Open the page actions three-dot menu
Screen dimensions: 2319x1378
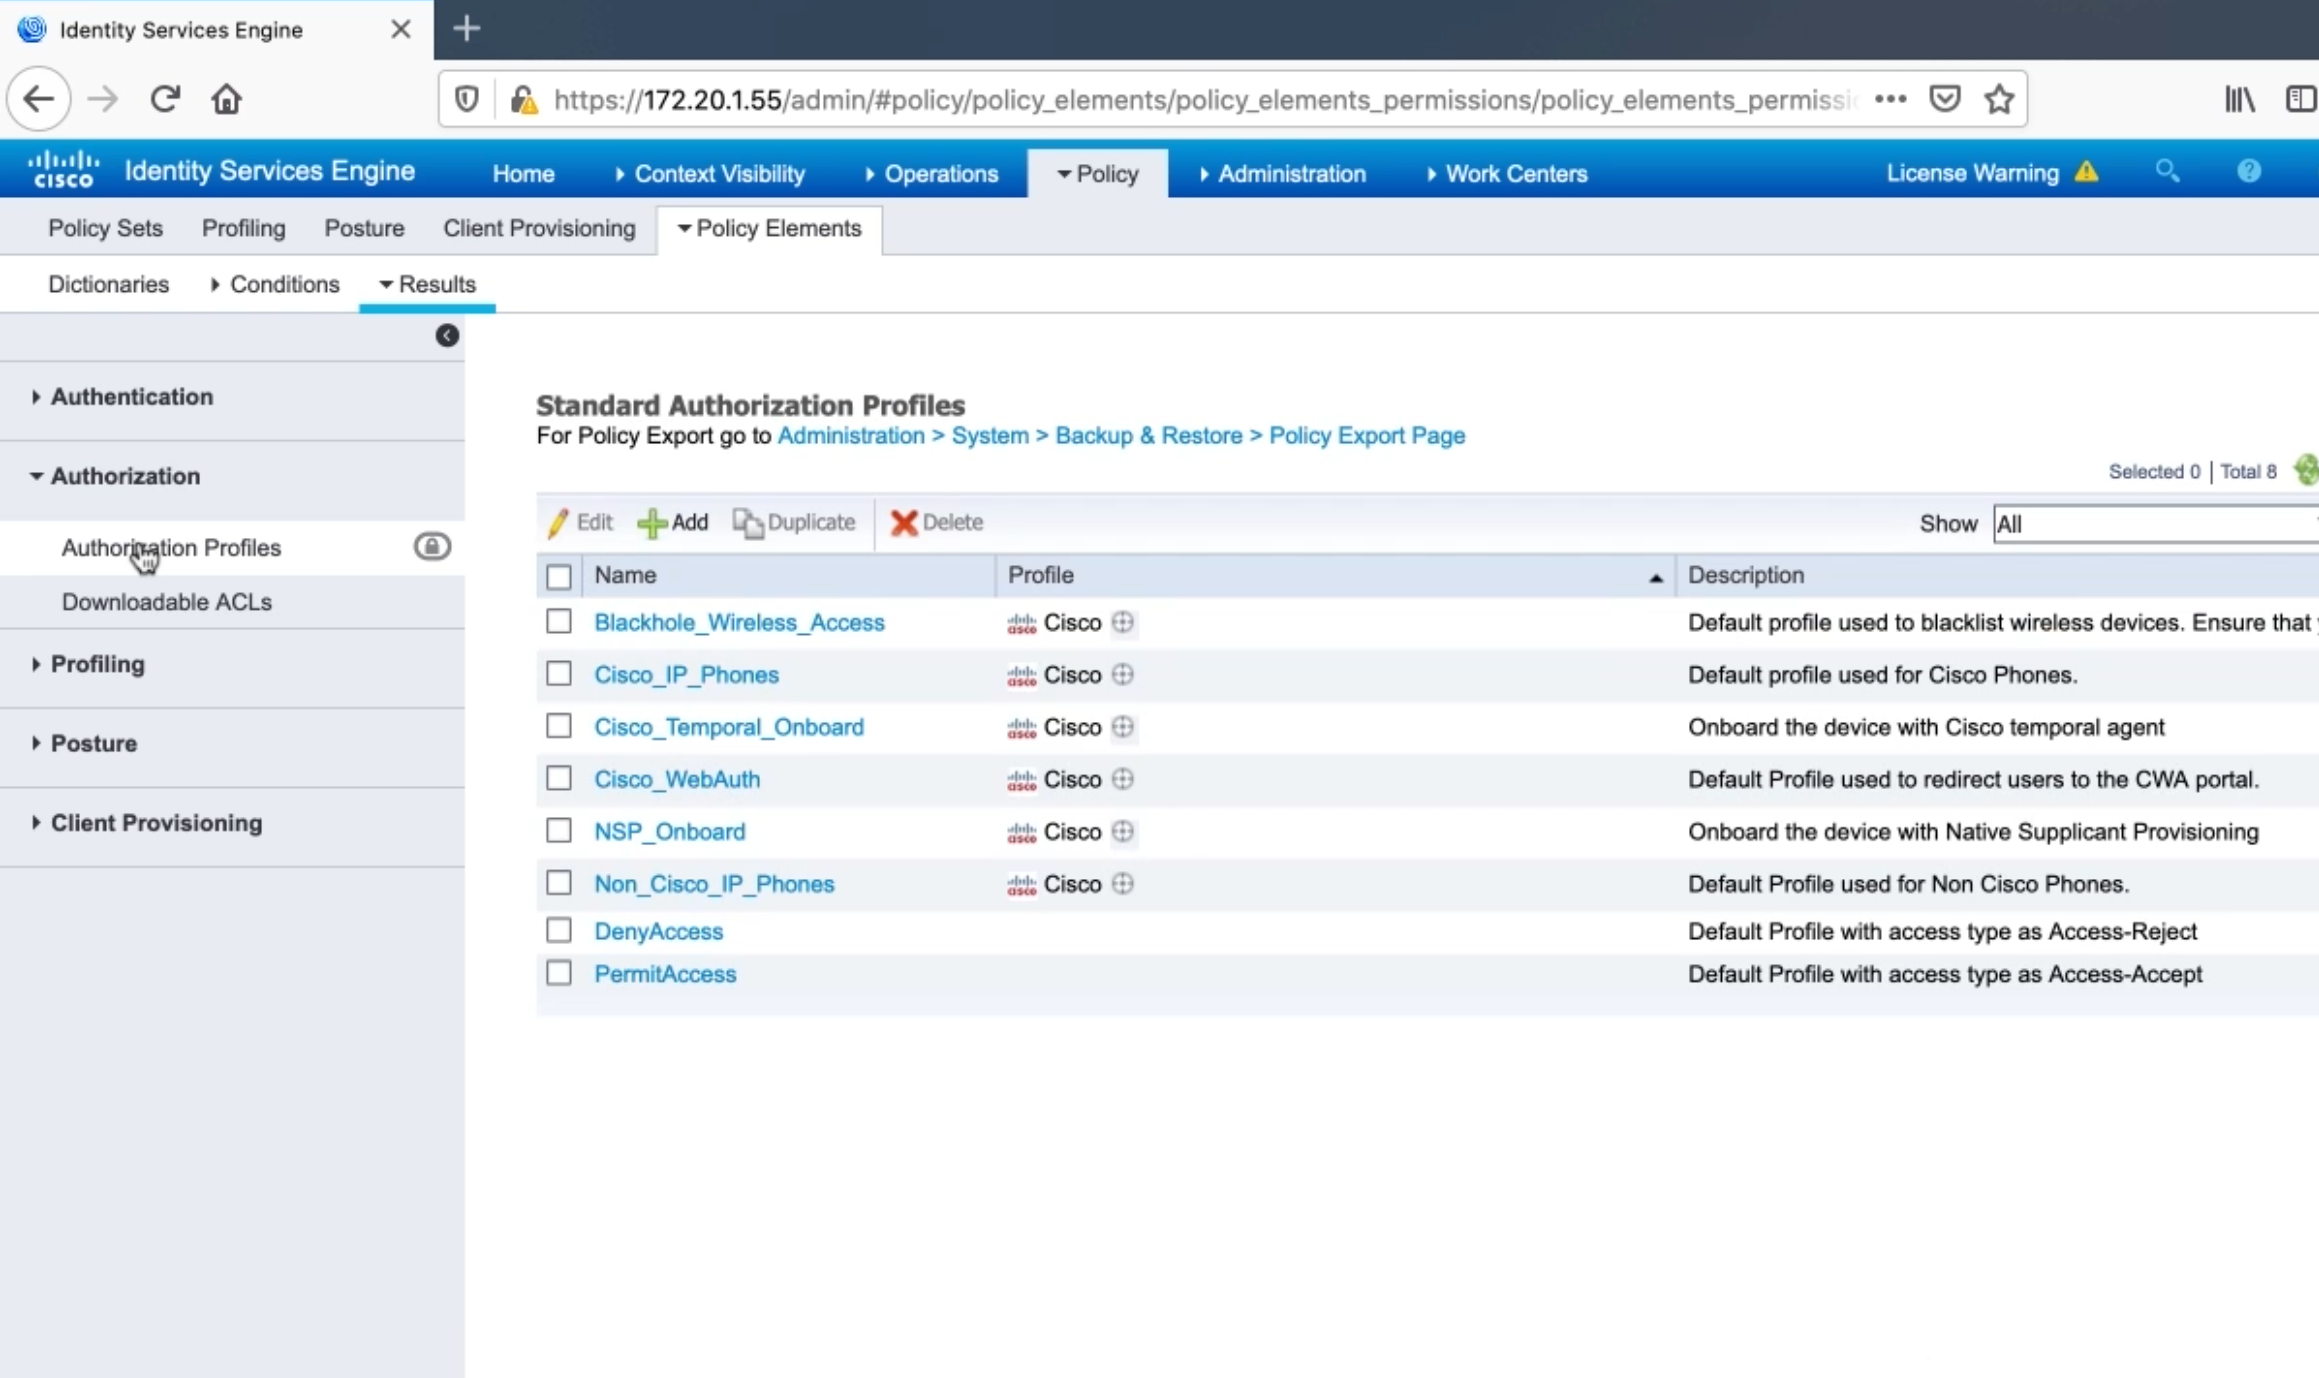(1890, 99)
